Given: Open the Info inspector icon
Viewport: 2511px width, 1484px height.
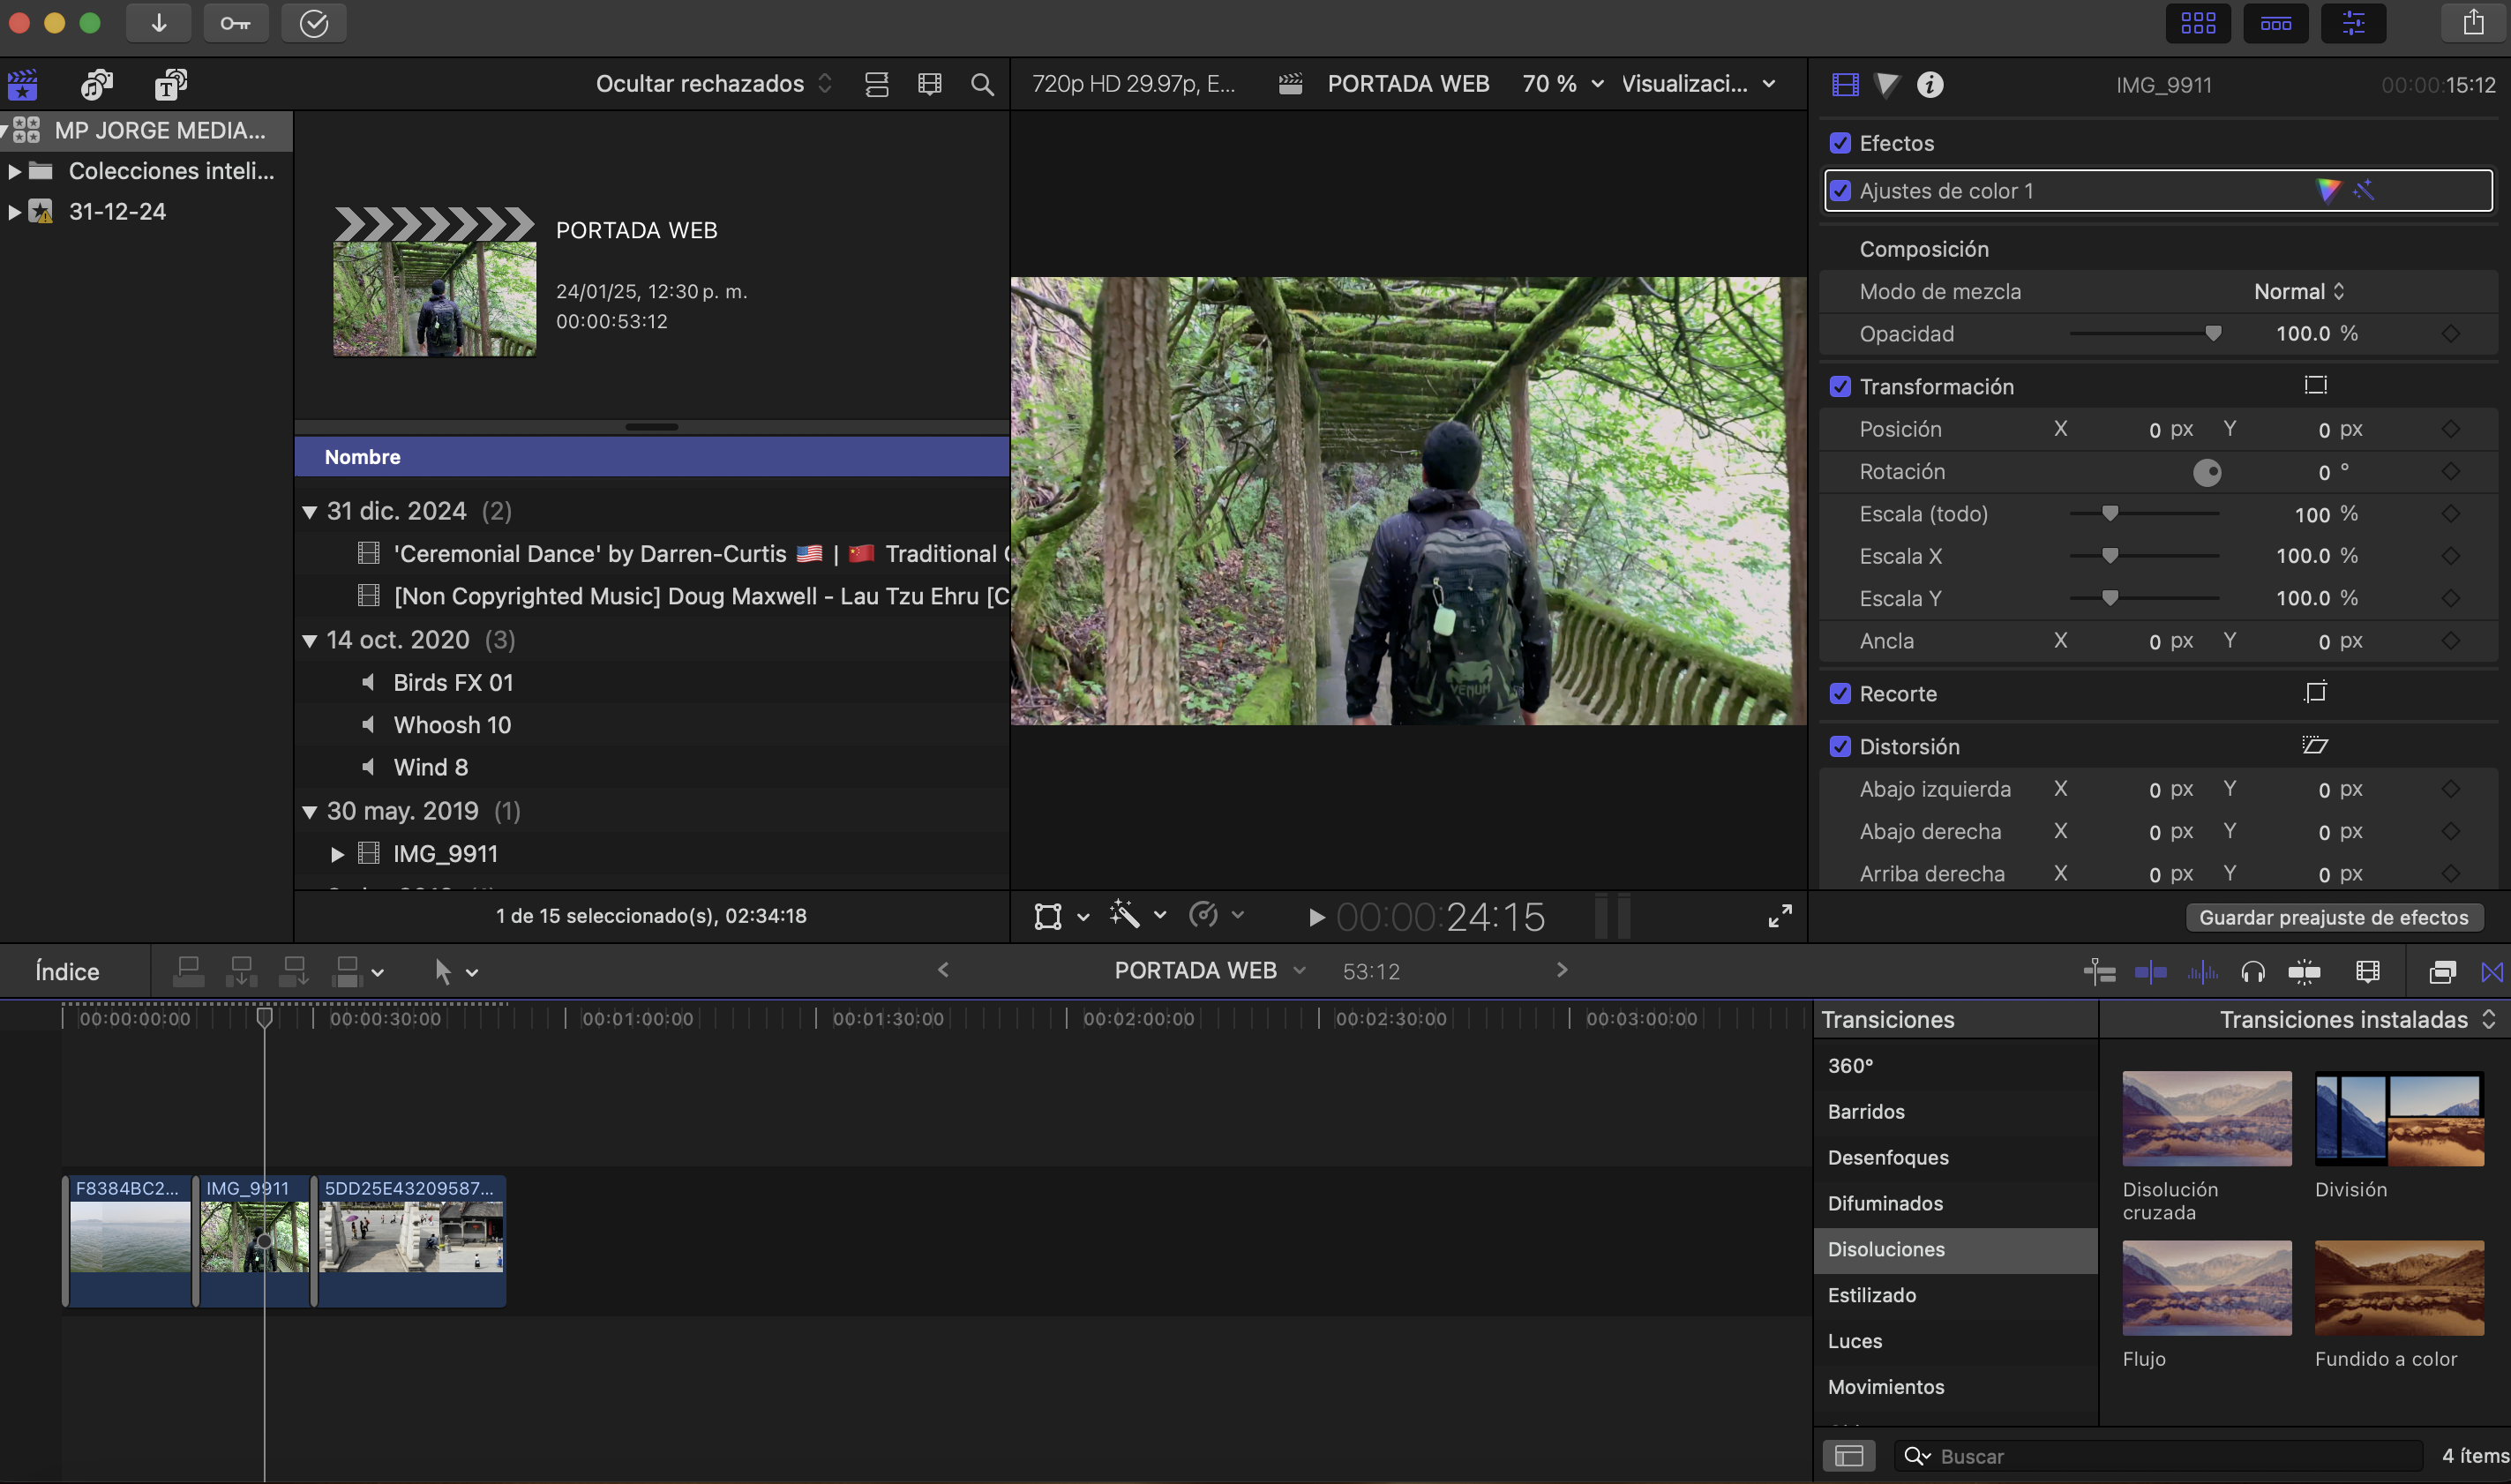Looking at the screenshot, I should (x=1930, y=84).
